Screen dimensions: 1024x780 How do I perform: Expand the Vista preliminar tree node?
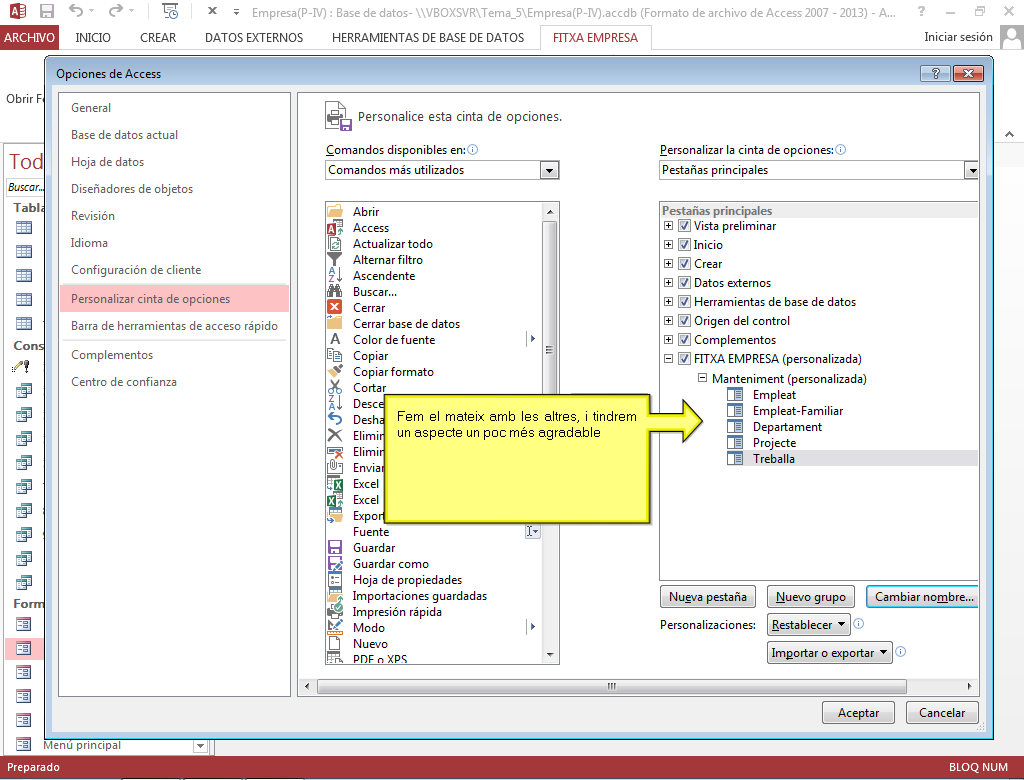(x=668, y=225)
